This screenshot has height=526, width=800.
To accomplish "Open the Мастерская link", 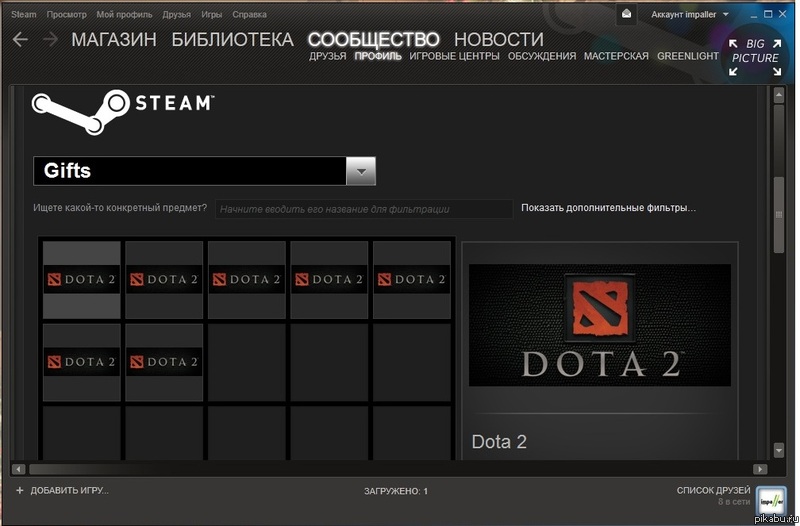I will click(x=616, y=56).
